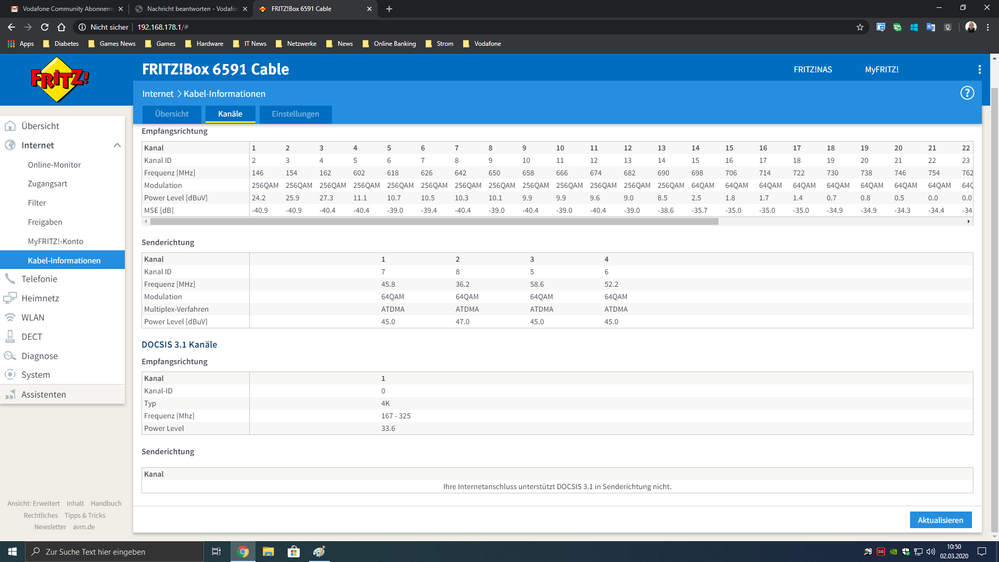Open the Vodafone bookmark folder
This screenshot has width=999, height=562.
point(481,44)
